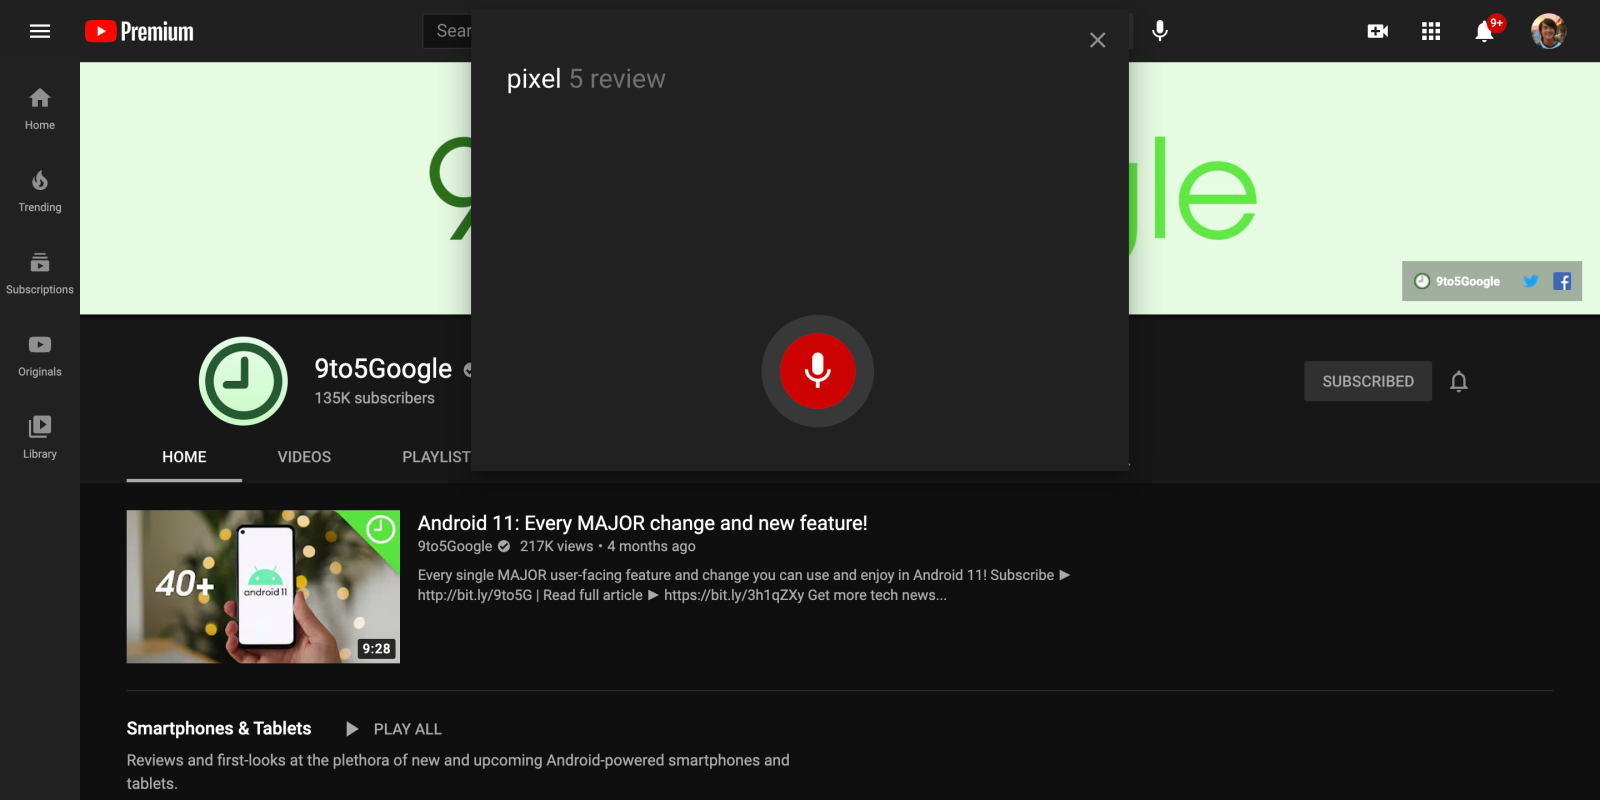Open Library in sidebar
This screenshot has width=1600, height=800.
tap(40, 437)
